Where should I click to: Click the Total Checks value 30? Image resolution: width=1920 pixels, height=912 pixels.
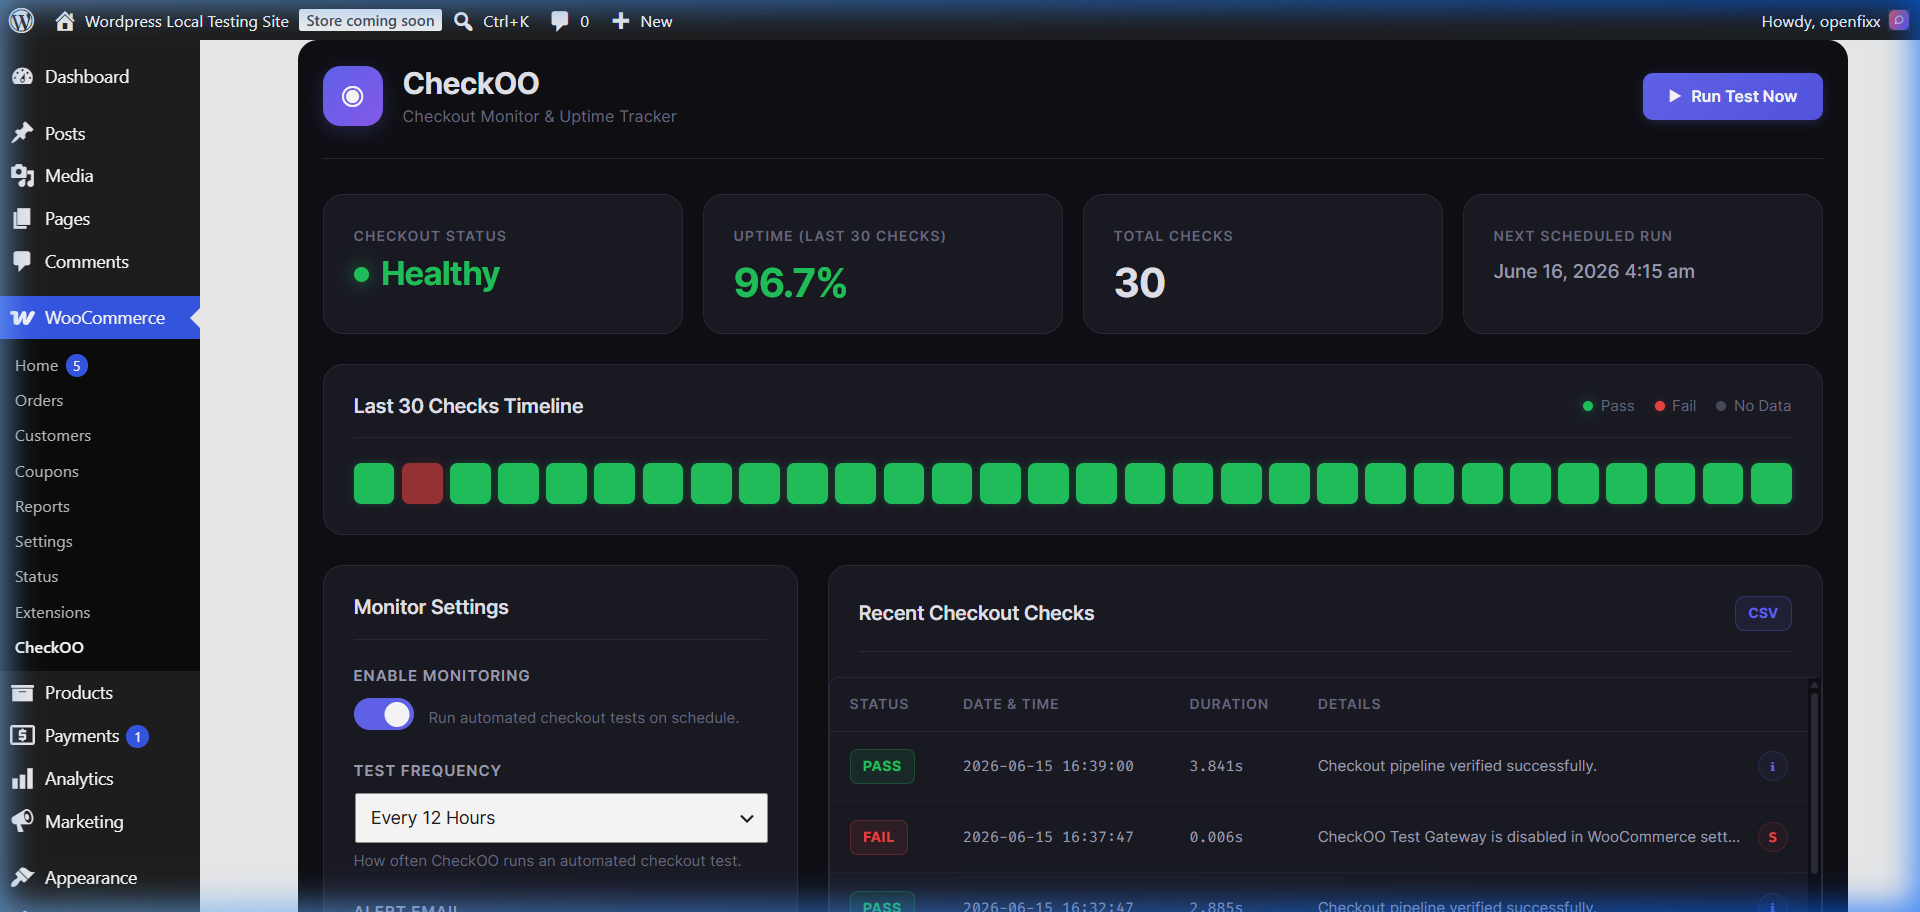[1140, 283]
